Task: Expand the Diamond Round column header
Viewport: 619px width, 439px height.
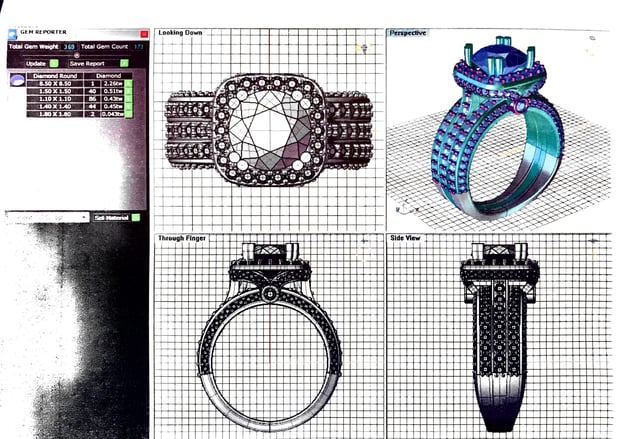Action: [56, 75]
